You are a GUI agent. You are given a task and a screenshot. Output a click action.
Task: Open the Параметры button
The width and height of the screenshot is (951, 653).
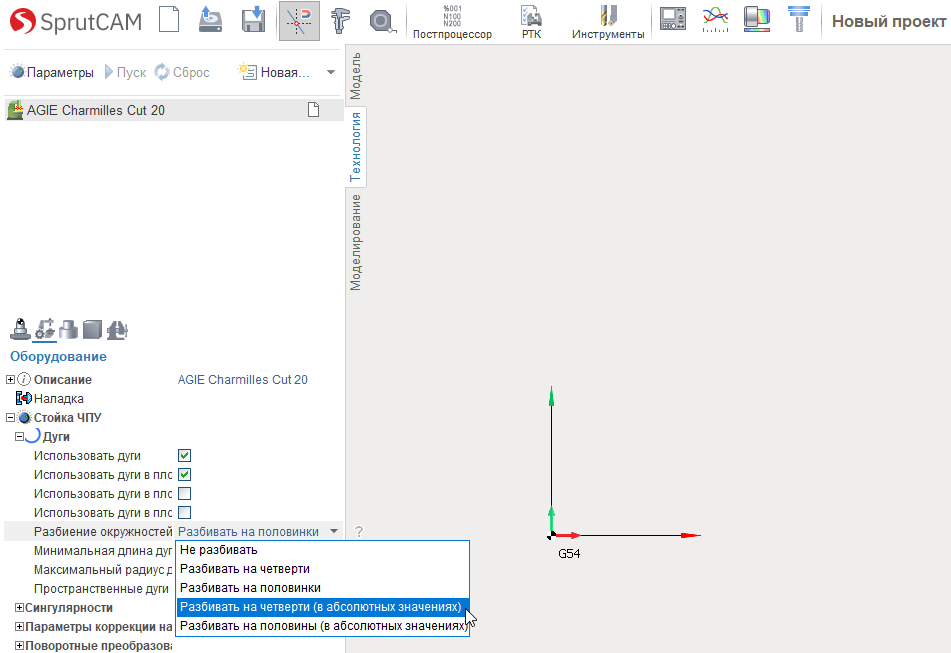[x=52, y=72]
